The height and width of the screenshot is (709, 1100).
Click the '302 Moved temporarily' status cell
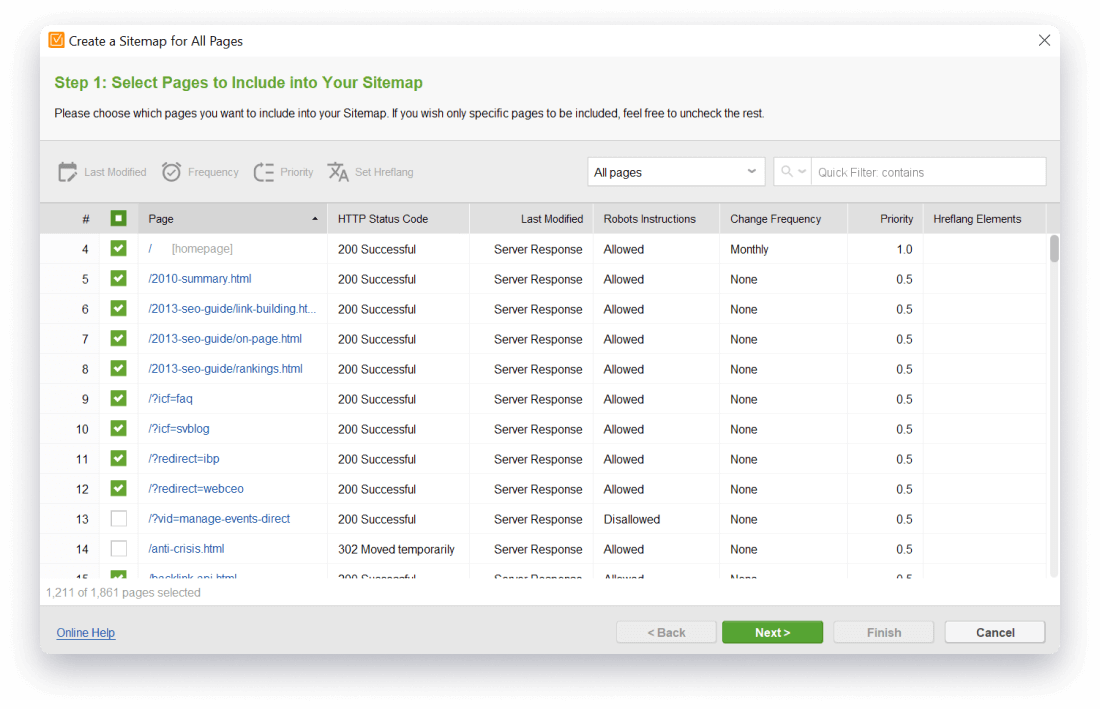point(396,549)
